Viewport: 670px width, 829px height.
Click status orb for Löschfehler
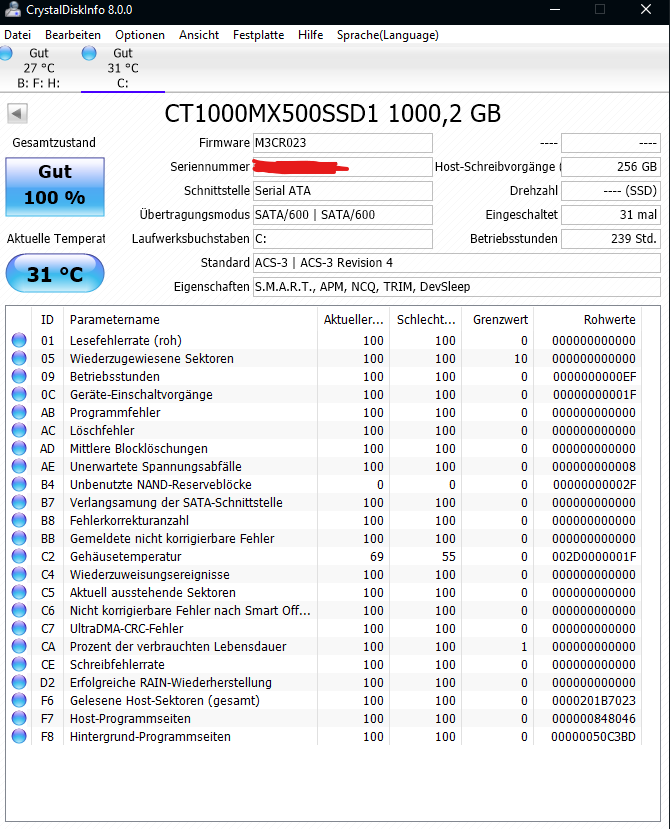19,430
